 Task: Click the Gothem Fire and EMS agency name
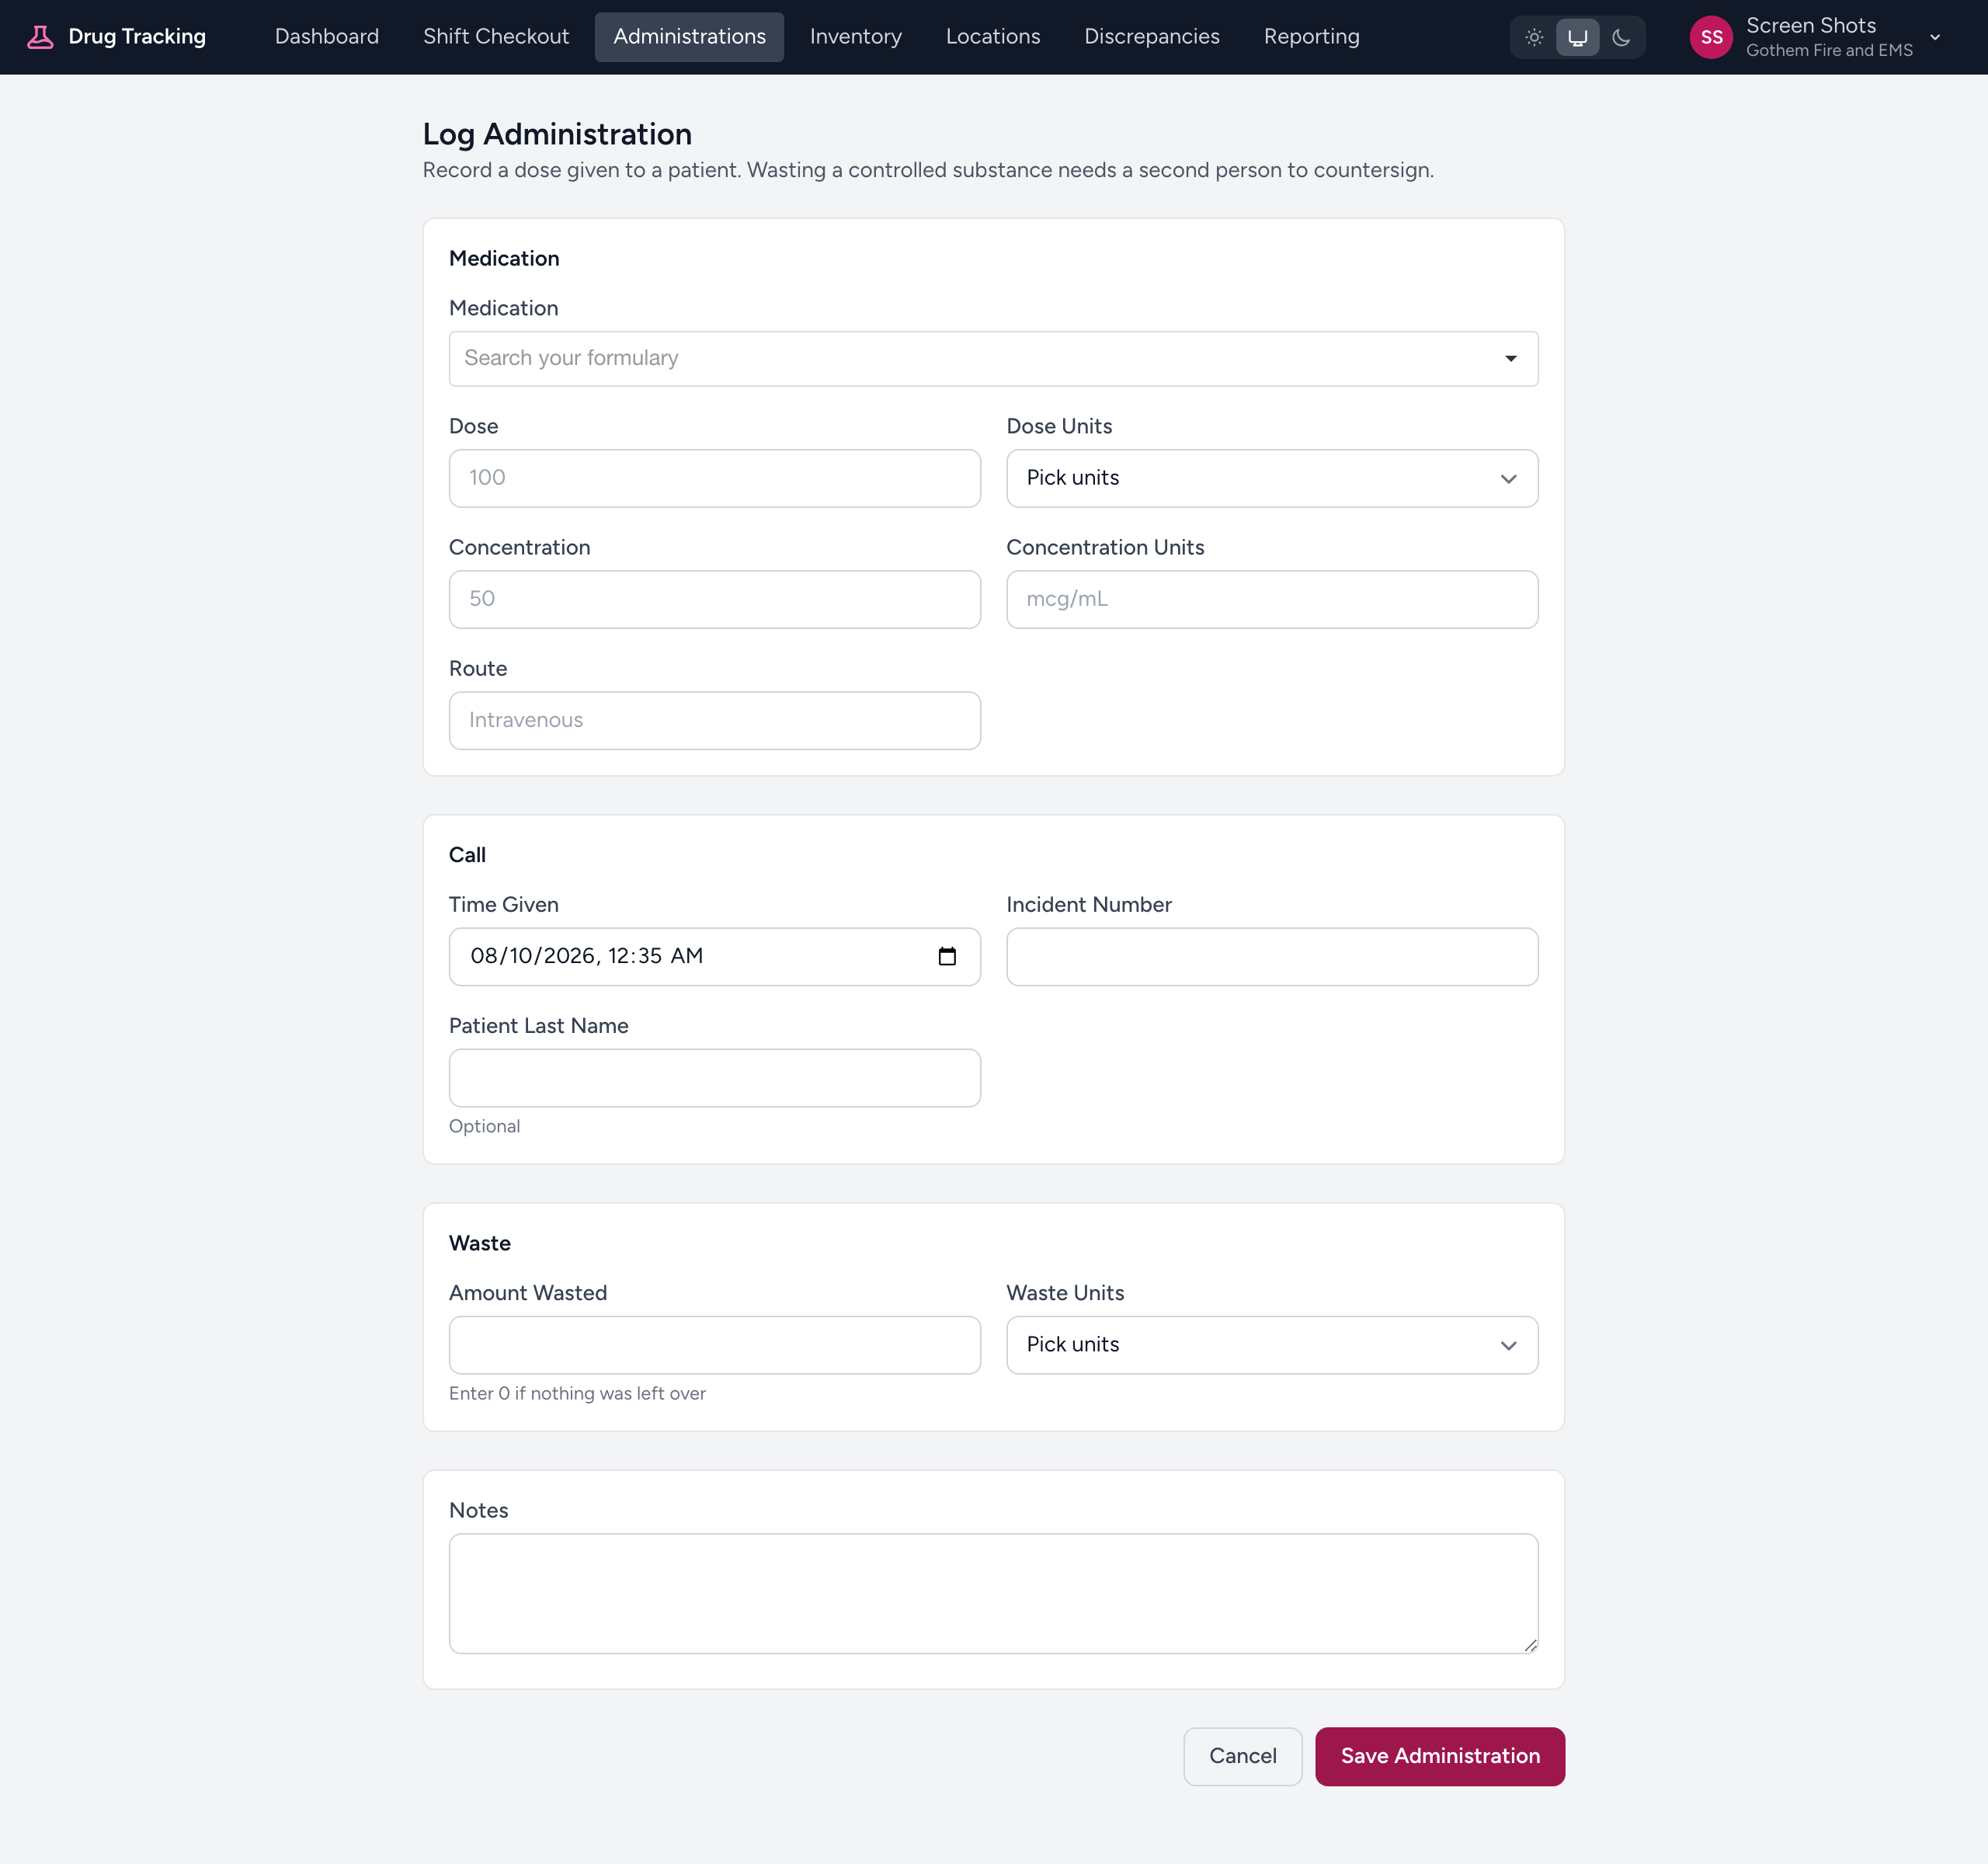[x=1829, y=50]
